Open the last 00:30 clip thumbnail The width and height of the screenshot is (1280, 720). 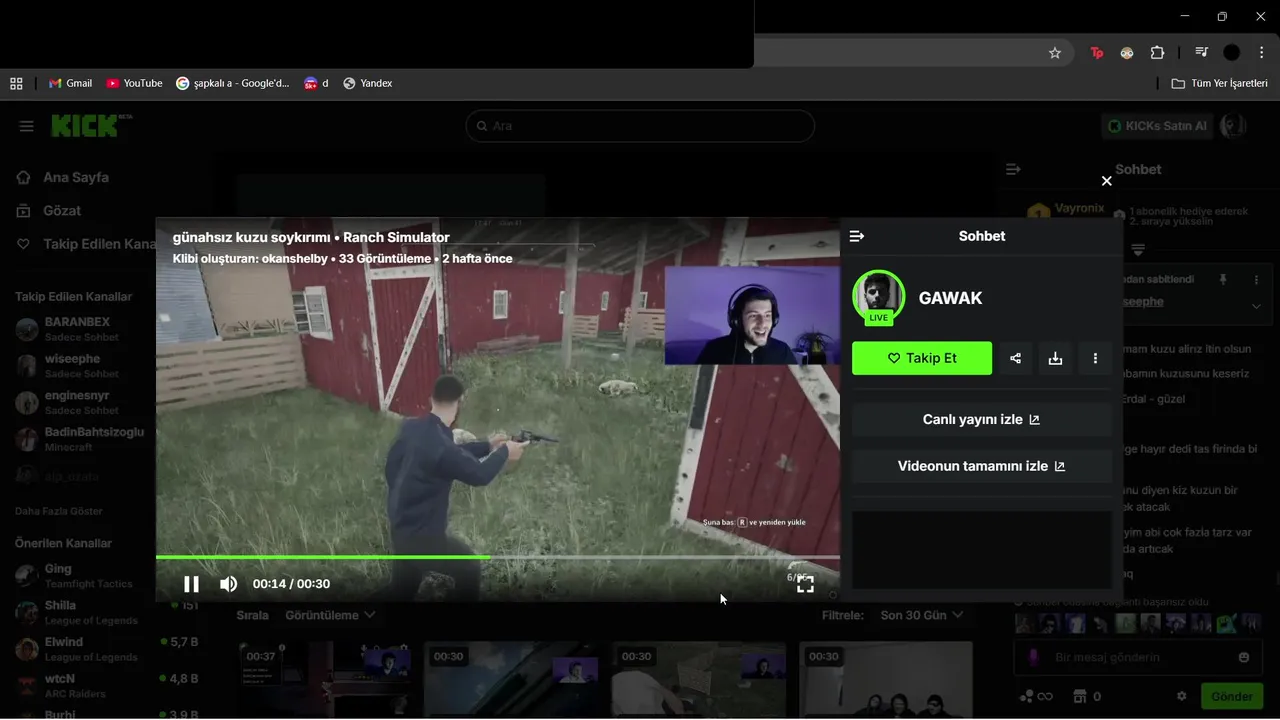pos(886,680)
